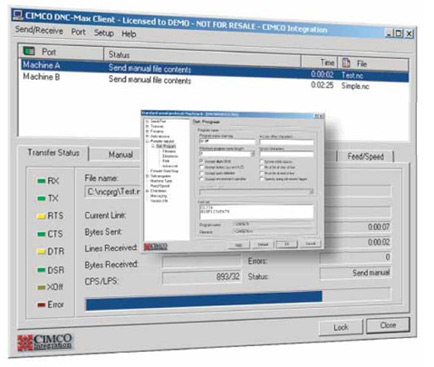Switch to the Feed/Speed tab

coord(365,156)
